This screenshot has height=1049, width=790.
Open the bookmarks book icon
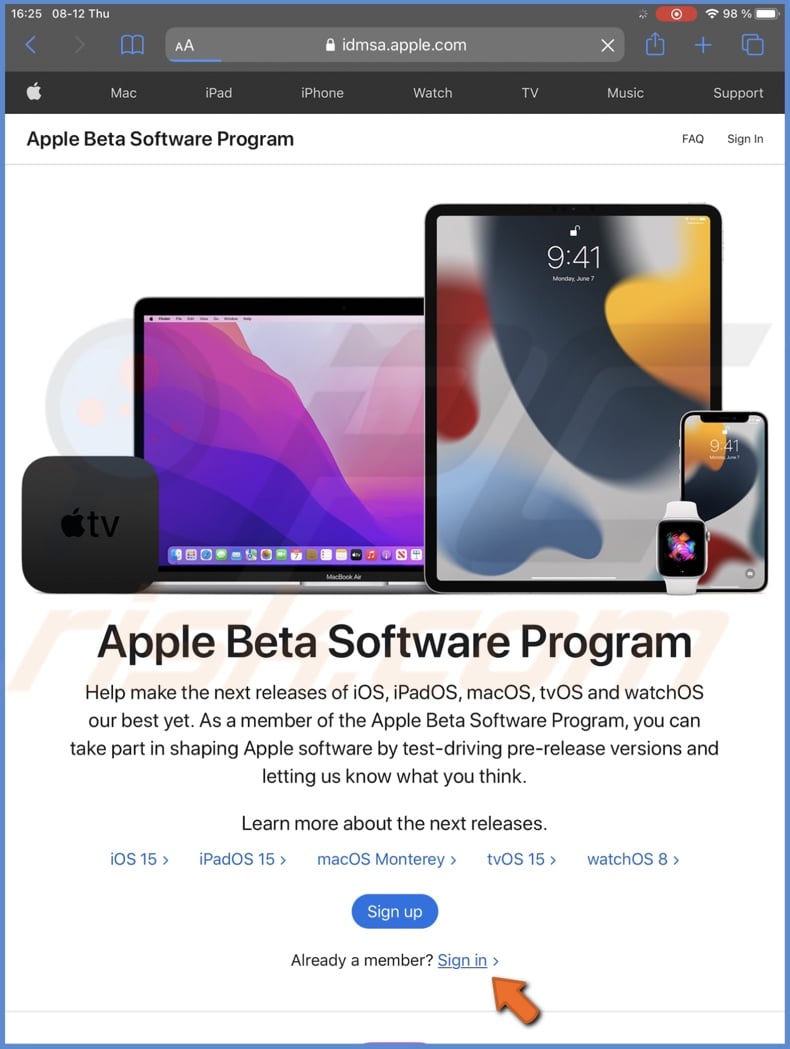pos(132,45)
